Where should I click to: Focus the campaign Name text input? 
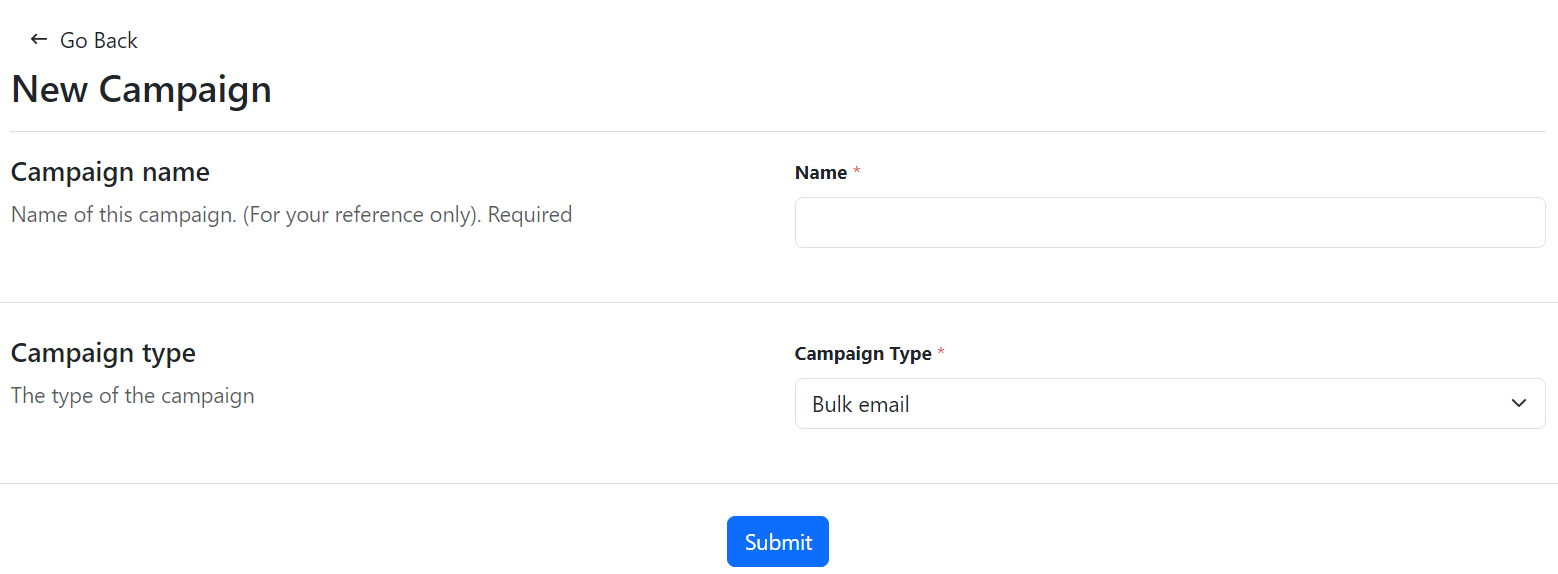[1170, 222]
